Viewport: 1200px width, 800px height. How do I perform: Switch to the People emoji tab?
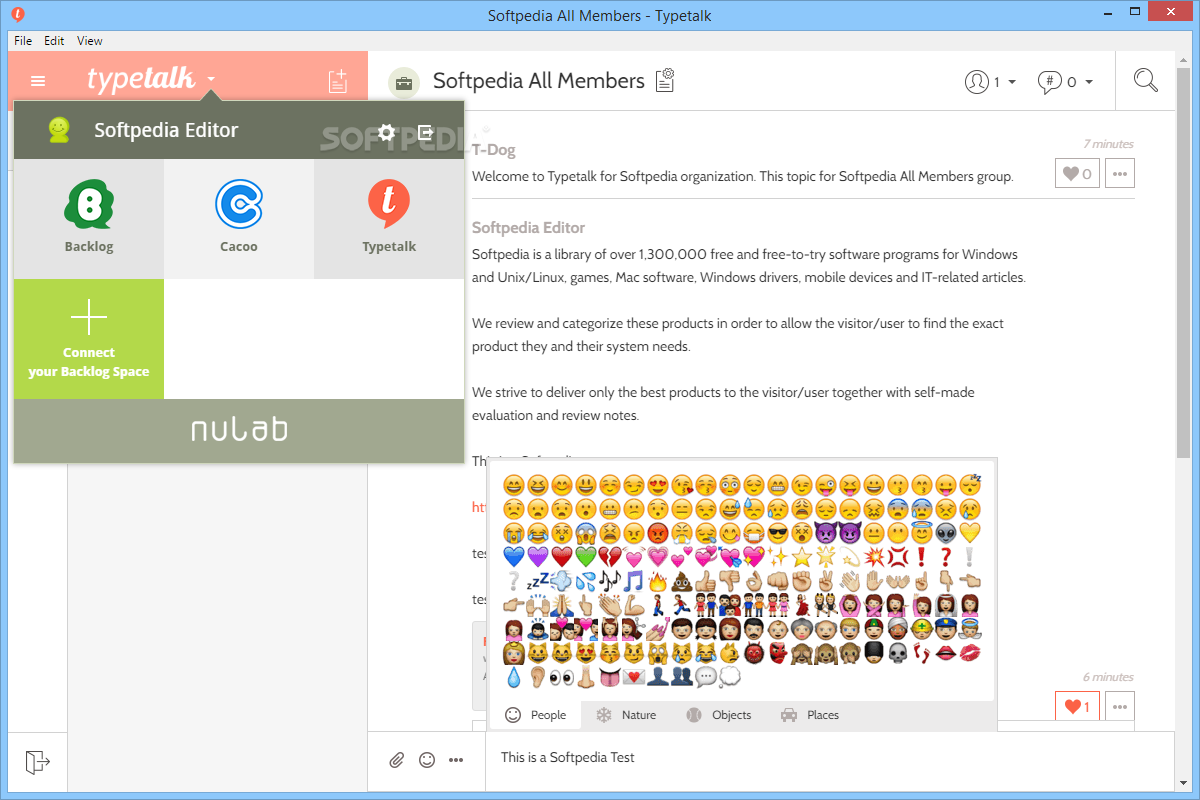[x=536, y=715]
